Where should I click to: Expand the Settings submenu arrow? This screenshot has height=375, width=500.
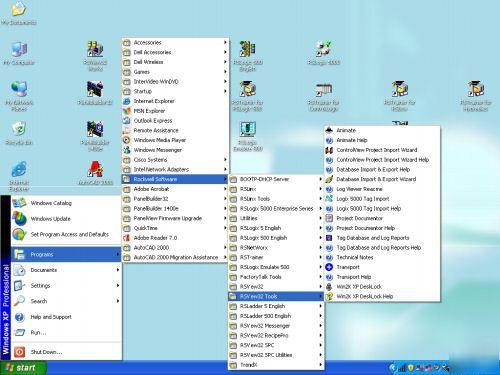(x=118, y=285)
